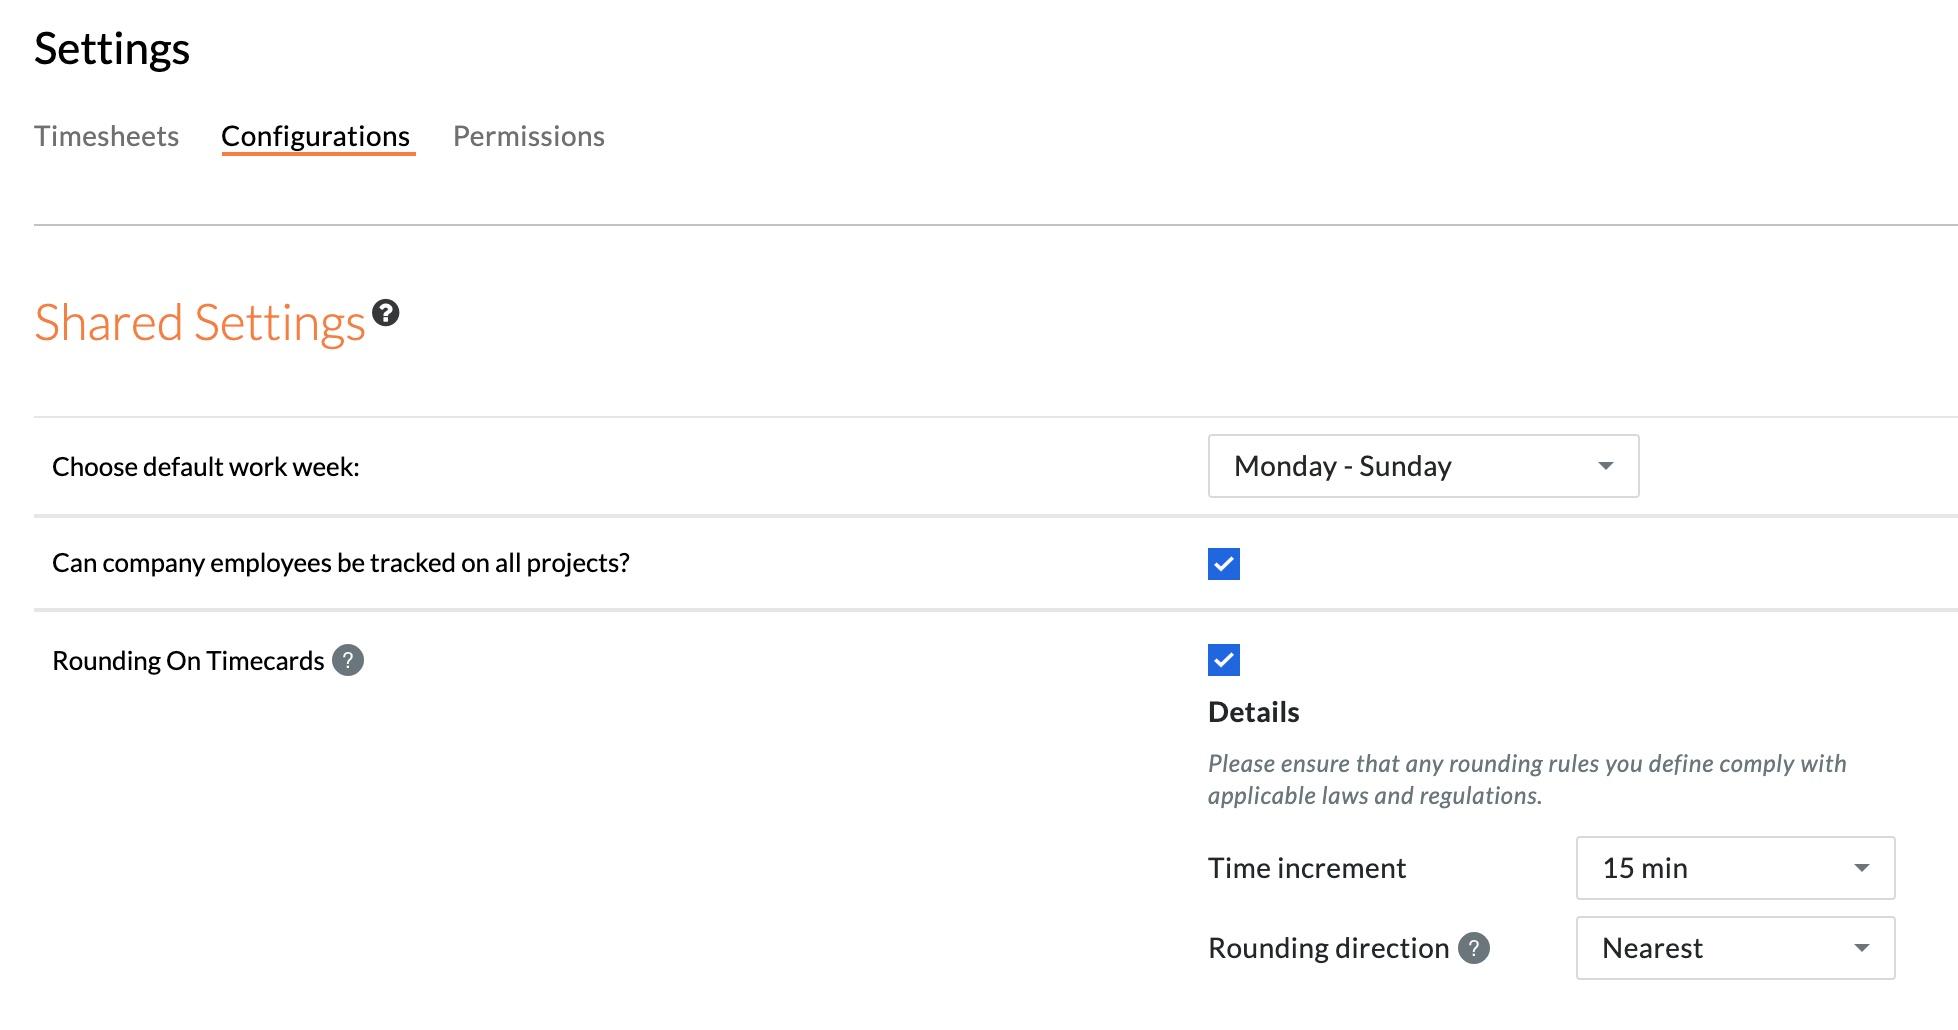Select the Configurations tab
Screen dimensions: 1958x1030
(x=316, y=136)
